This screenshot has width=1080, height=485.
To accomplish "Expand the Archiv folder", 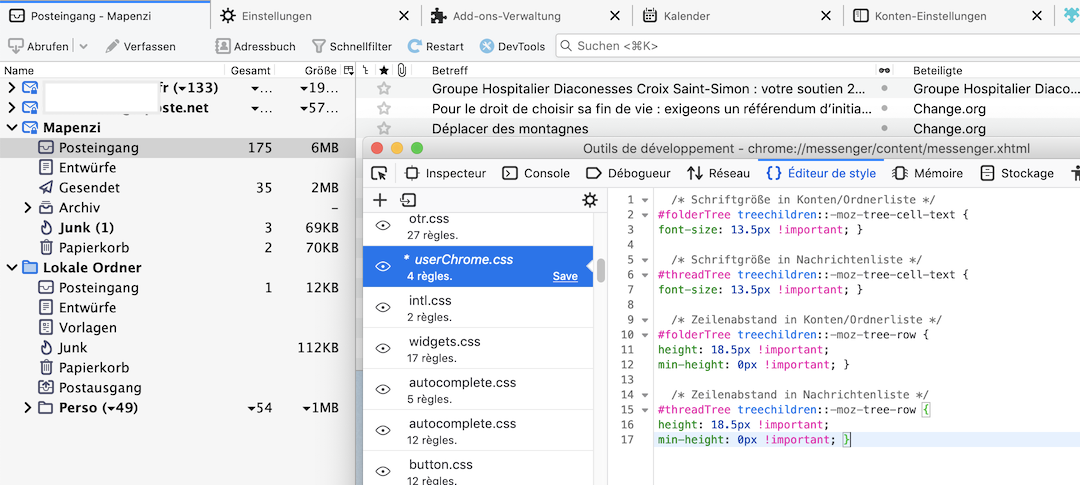I will coord(28,208).
